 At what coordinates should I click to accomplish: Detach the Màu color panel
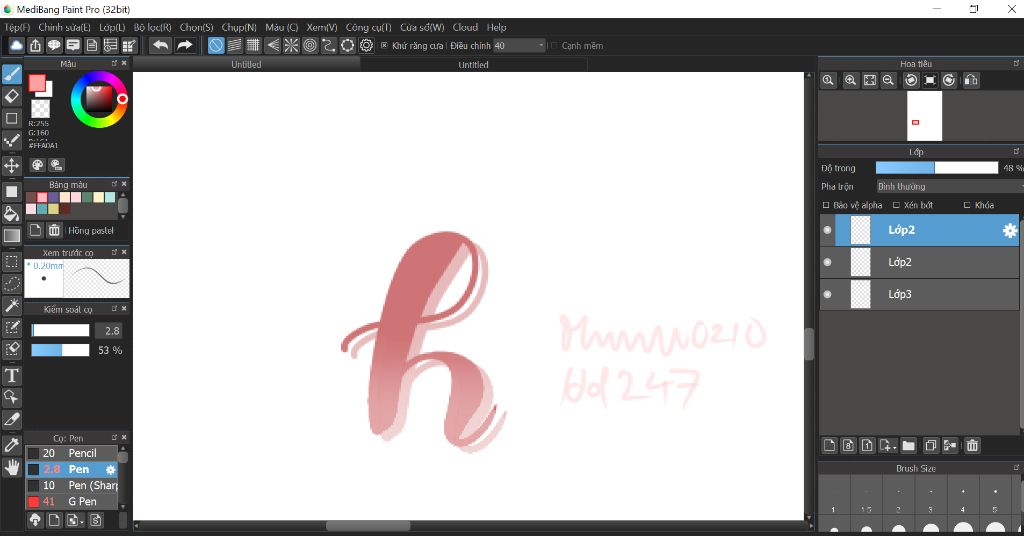click(114, 63)
